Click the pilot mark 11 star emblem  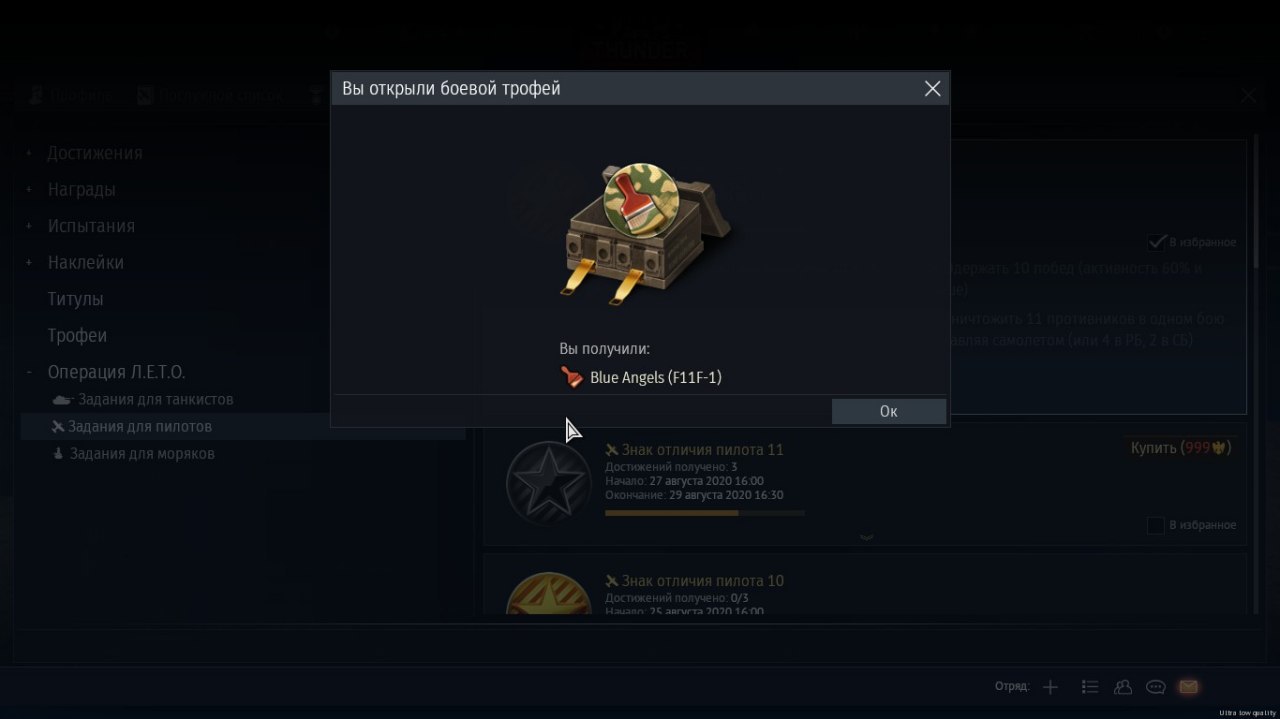[x=548, y=484]
